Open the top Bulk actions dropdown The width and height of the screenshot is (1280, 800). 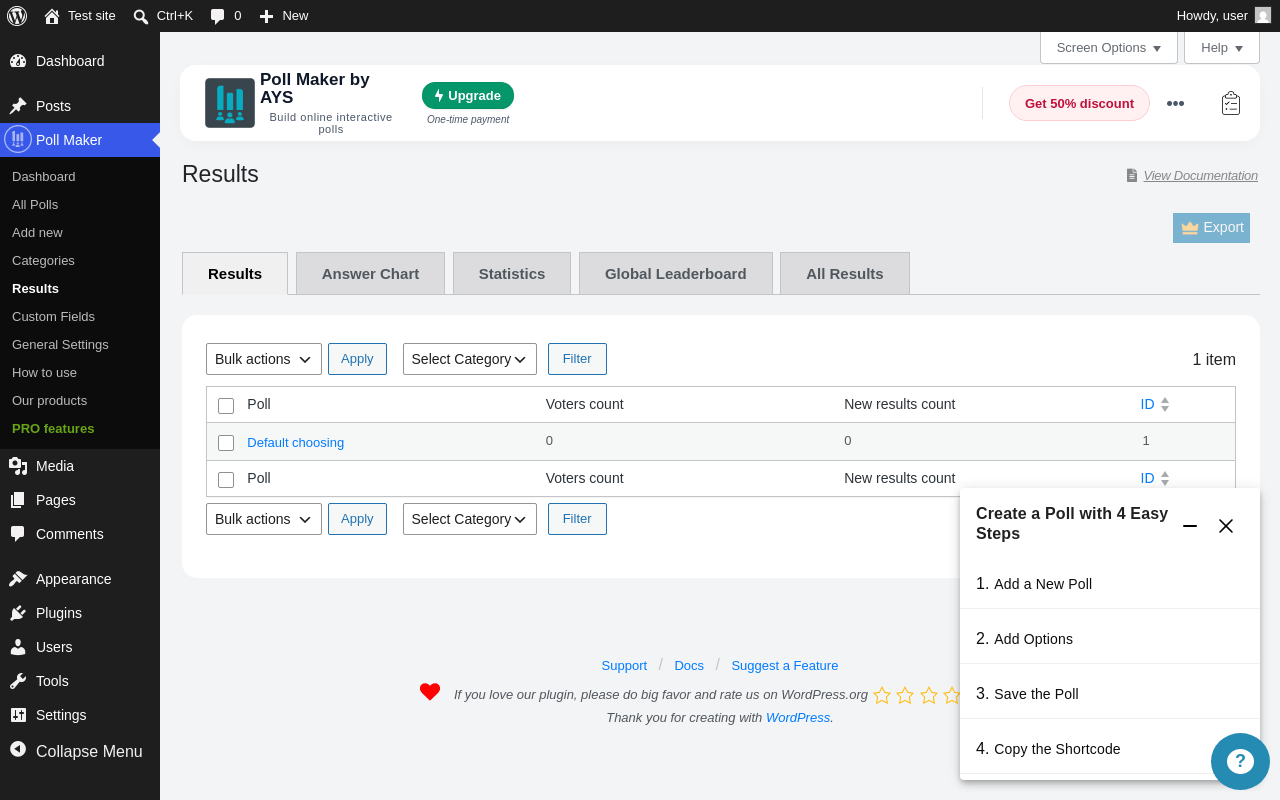(264, 359)
